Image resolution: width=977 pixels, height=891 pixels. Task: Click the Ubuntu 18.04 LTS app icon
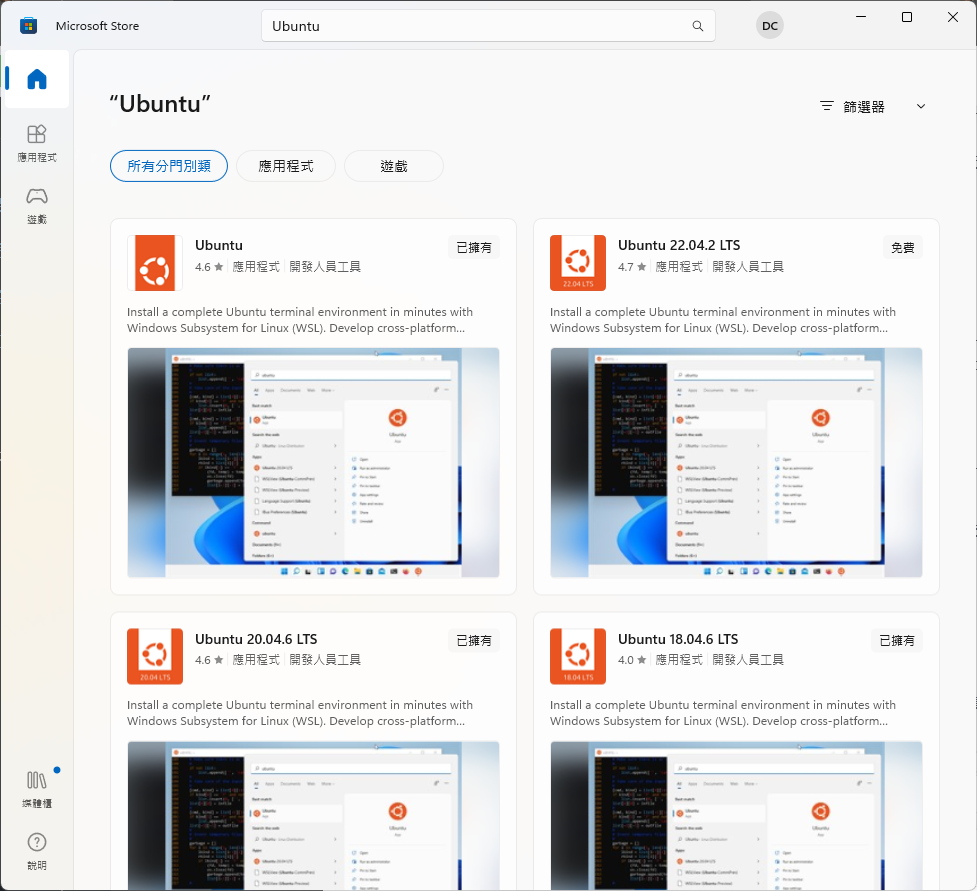[x=578, y=656]
